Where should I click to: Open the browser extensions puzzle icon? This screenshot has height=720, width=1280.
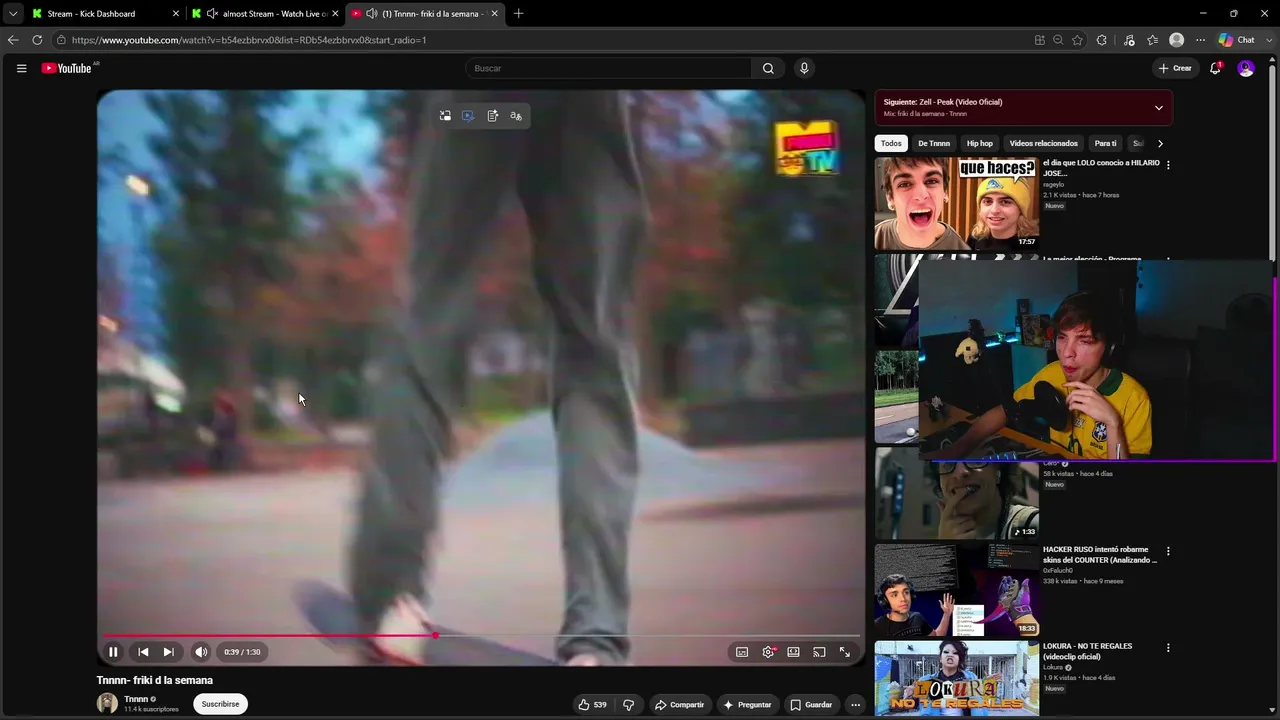[1102, 40]
